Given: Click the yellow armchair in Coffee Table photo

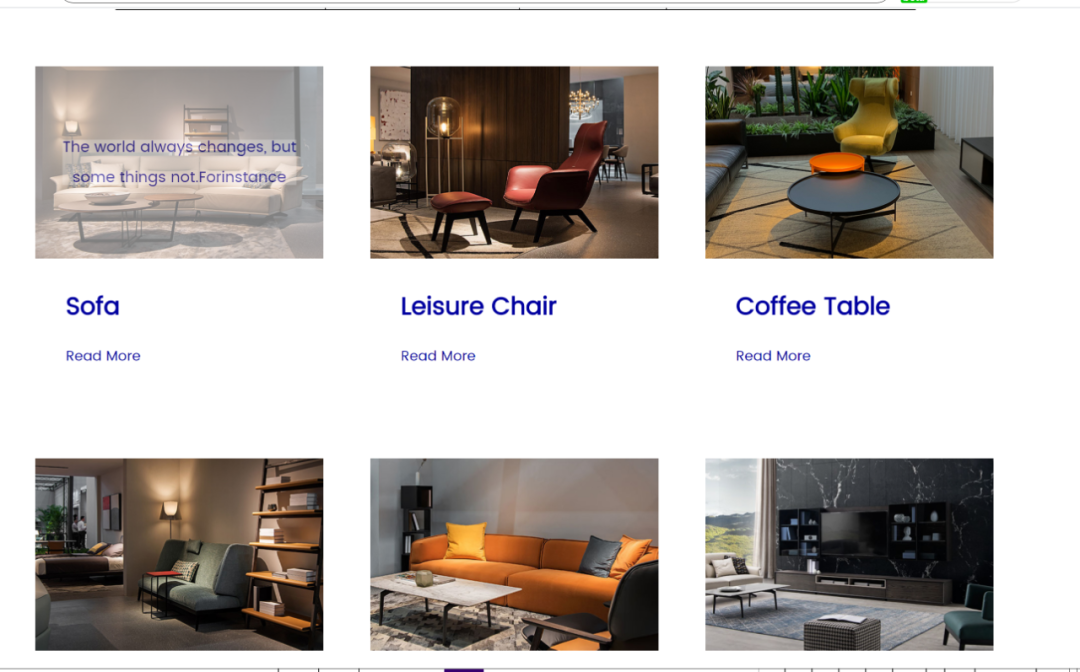Looking at the screenshot, I should click(867, 118).
